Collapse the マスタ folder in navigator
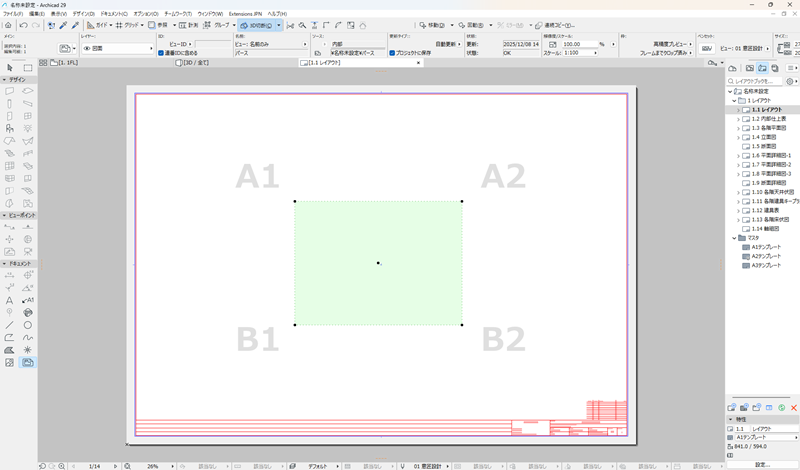This screenshot has height=470, width=800. click(x=734, y=238)
